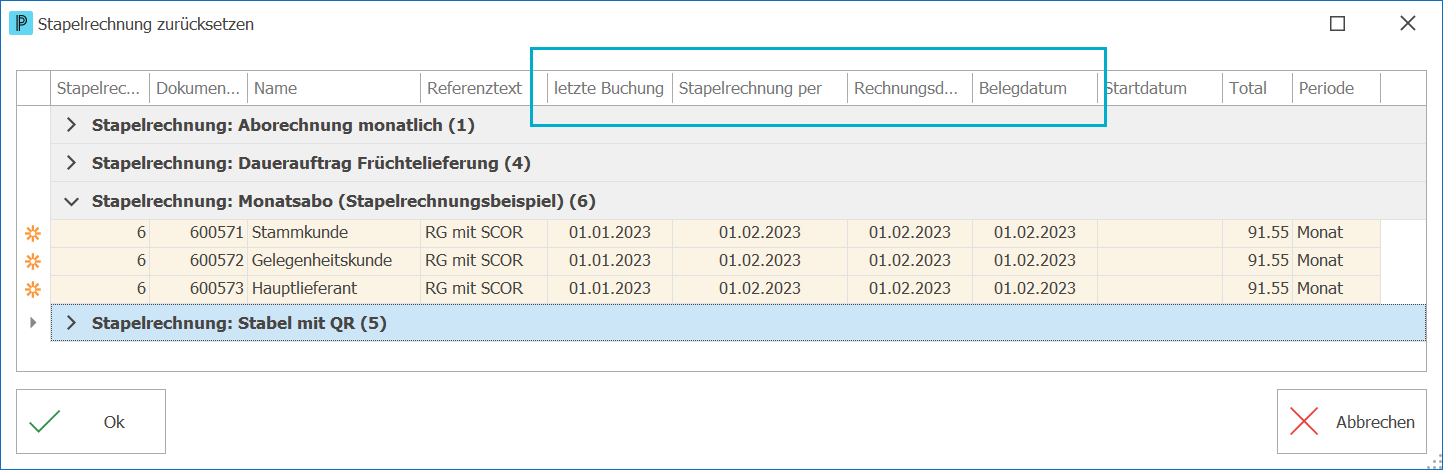The image size is (1443, 470).
Task: Click the Stapelrec... column header
Action: click(x=99, y=88)
